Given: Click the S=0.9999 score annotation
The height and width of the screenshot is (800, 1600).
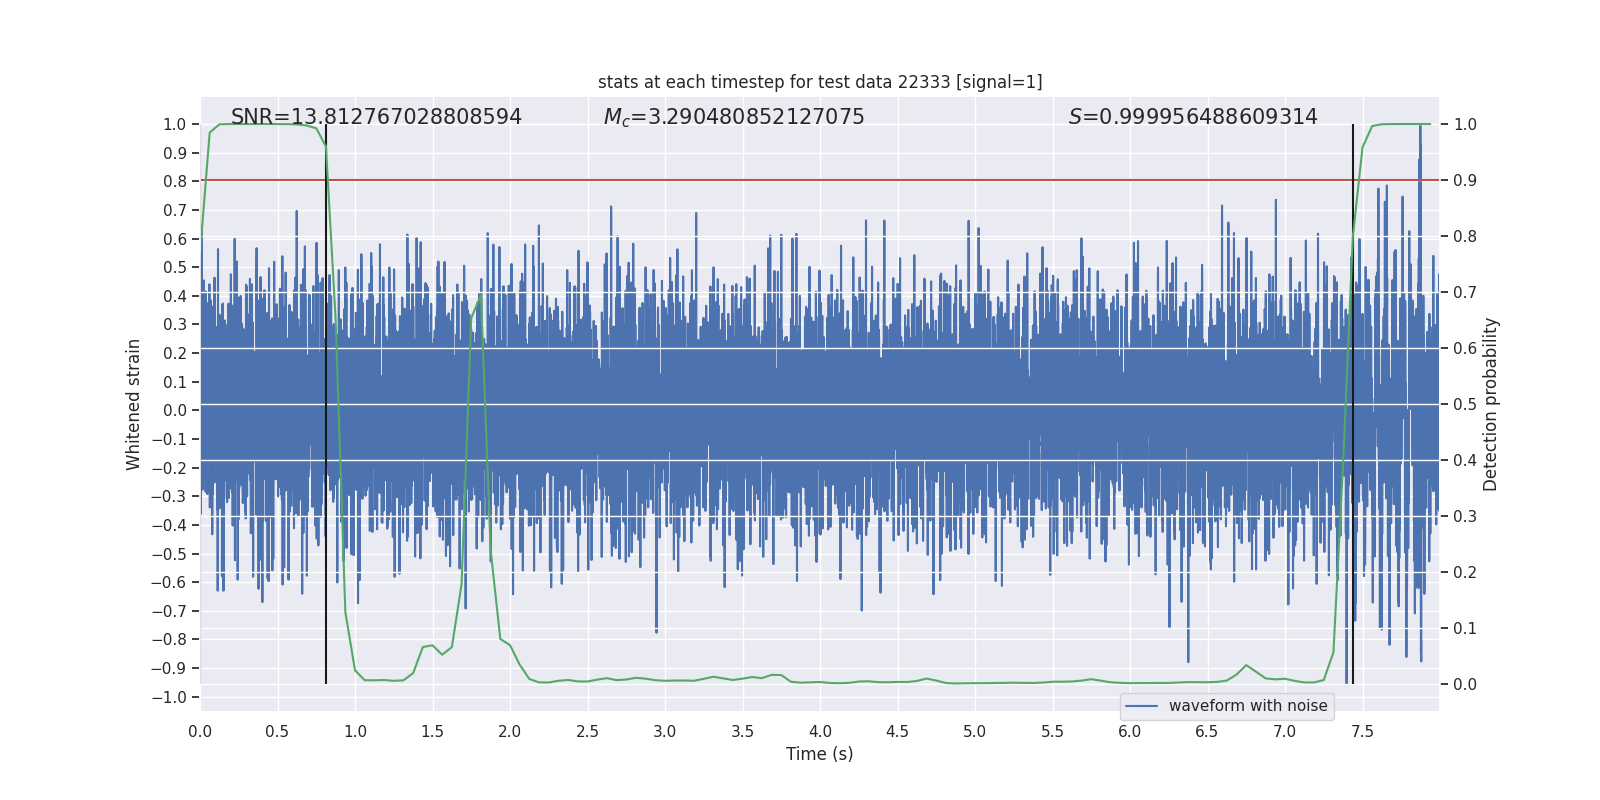Looking at the screenshot, I should pyautogui.click(x=1193, y=117).
